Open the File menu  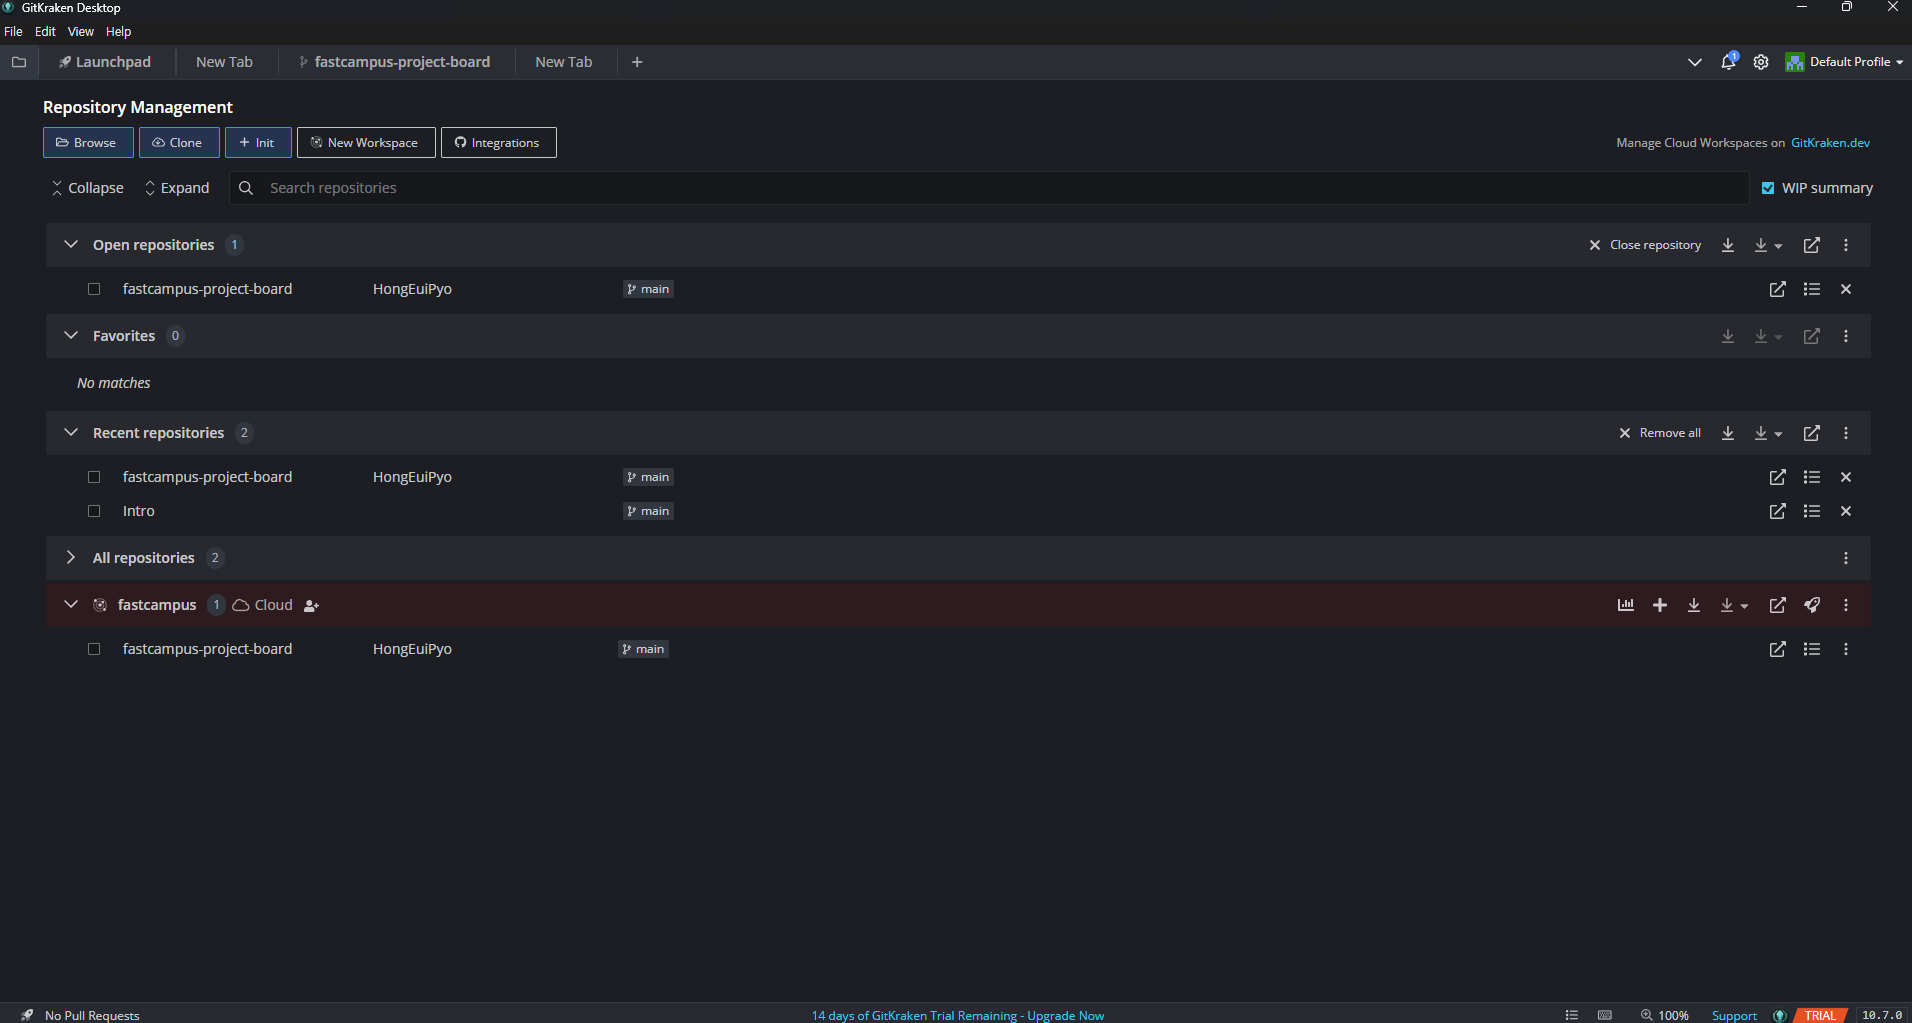(x=13, y=32)
